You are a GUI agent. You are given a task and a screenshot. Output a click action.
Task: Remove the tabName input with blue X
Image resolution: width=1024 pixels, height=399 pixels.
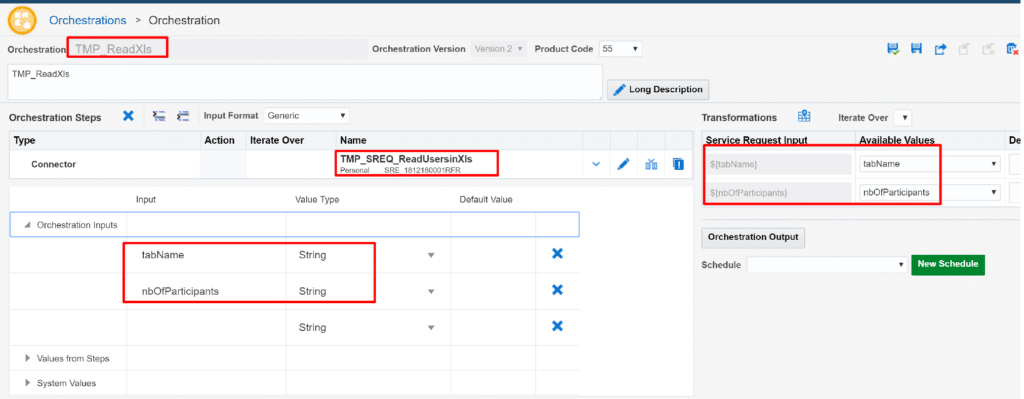[557, 254]
